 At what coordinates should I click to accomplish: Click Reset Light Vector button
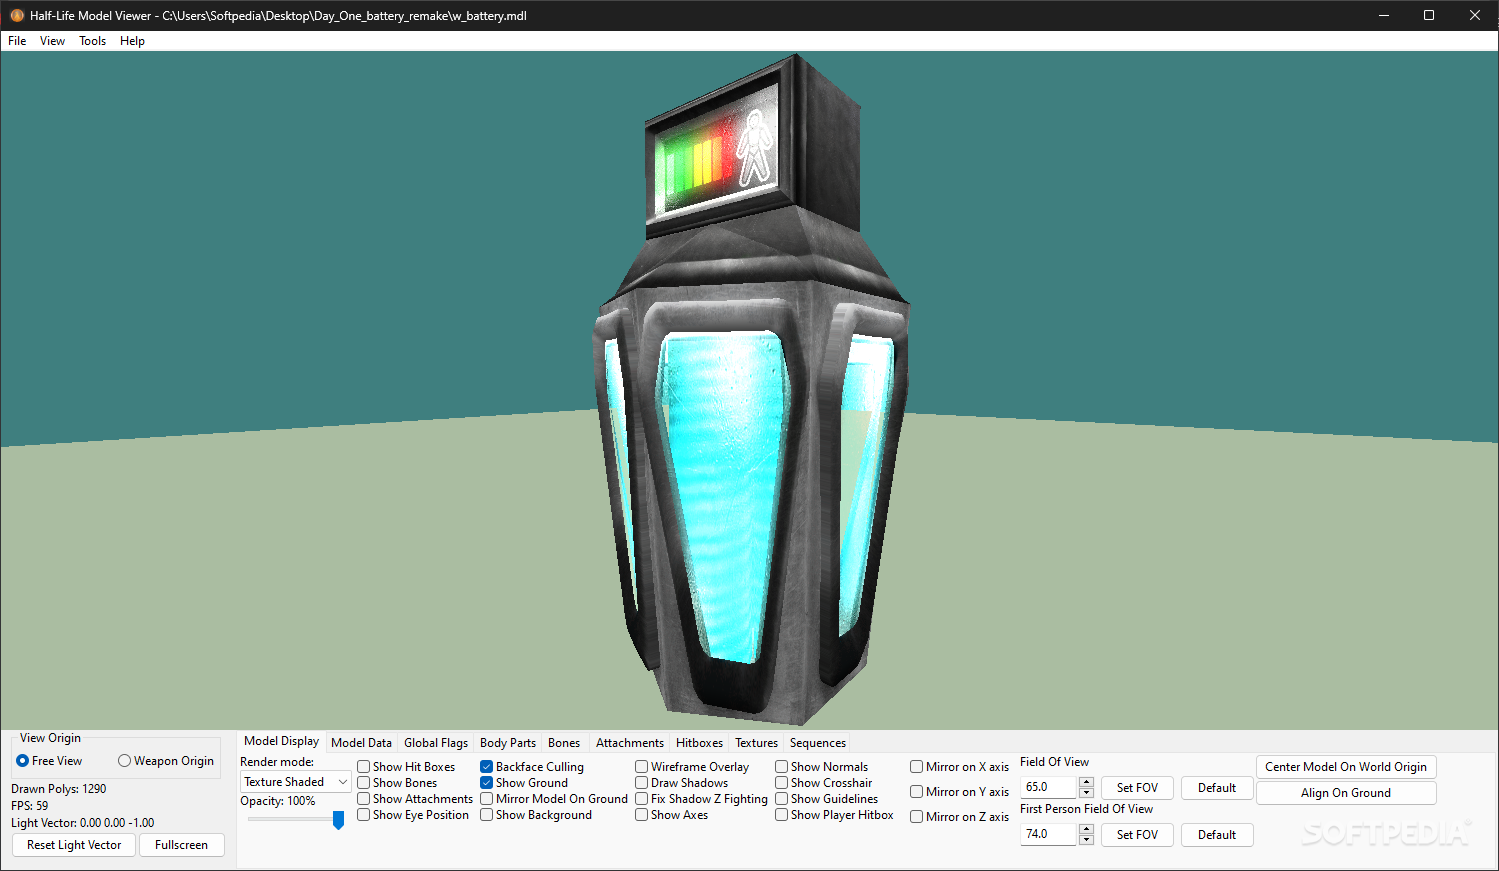tap(74, 844)
